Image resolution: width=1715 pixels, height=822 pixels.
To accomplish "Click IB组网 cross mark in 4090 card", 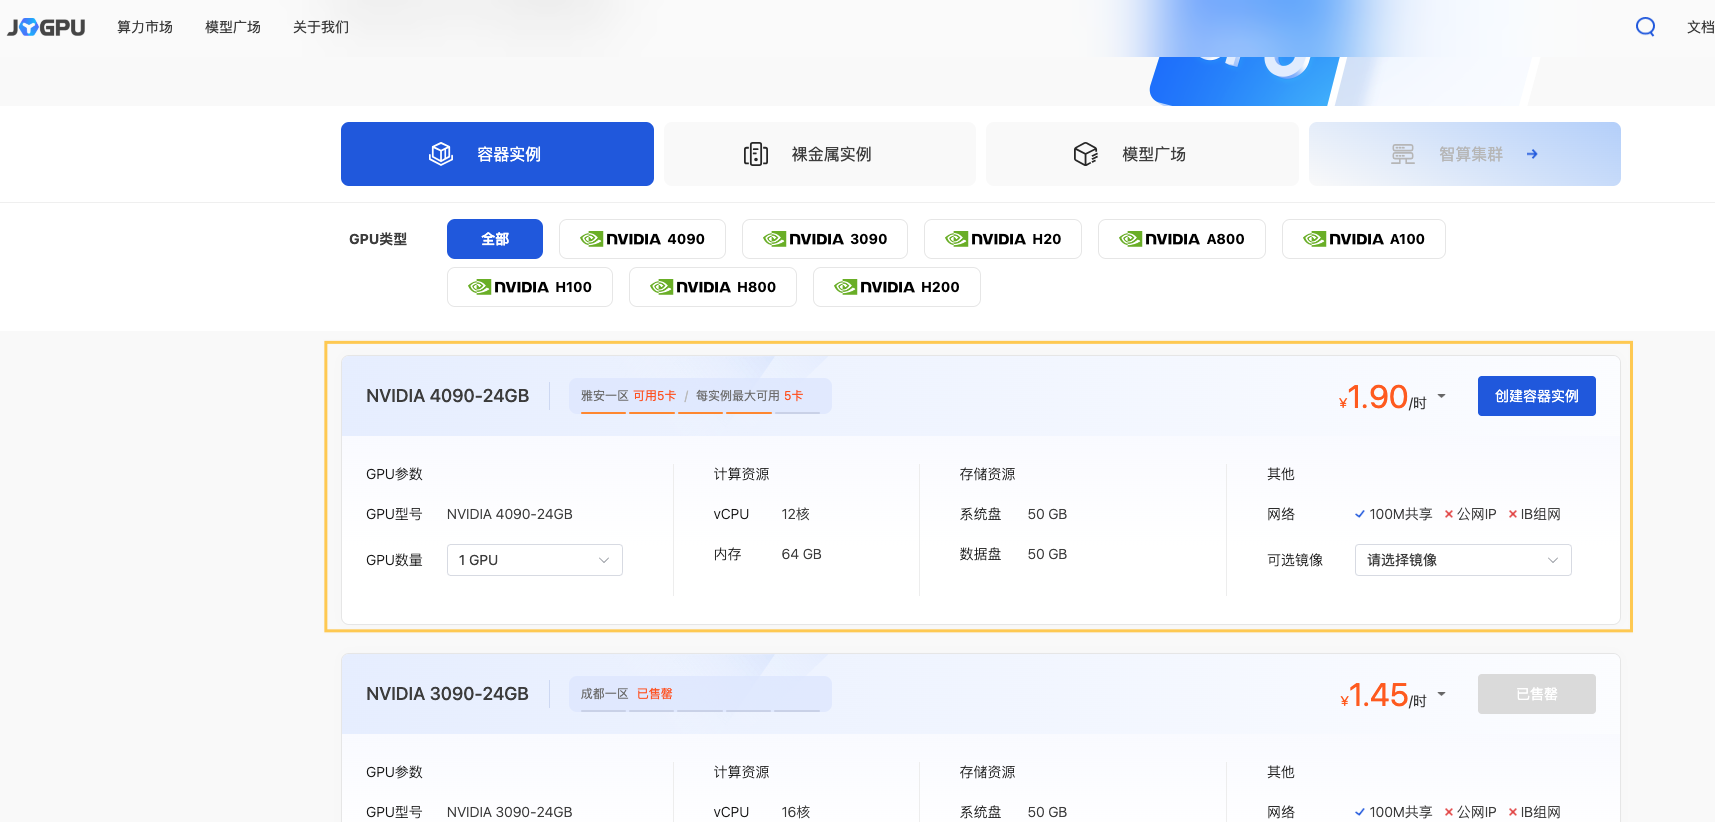I will [1513, 514].
